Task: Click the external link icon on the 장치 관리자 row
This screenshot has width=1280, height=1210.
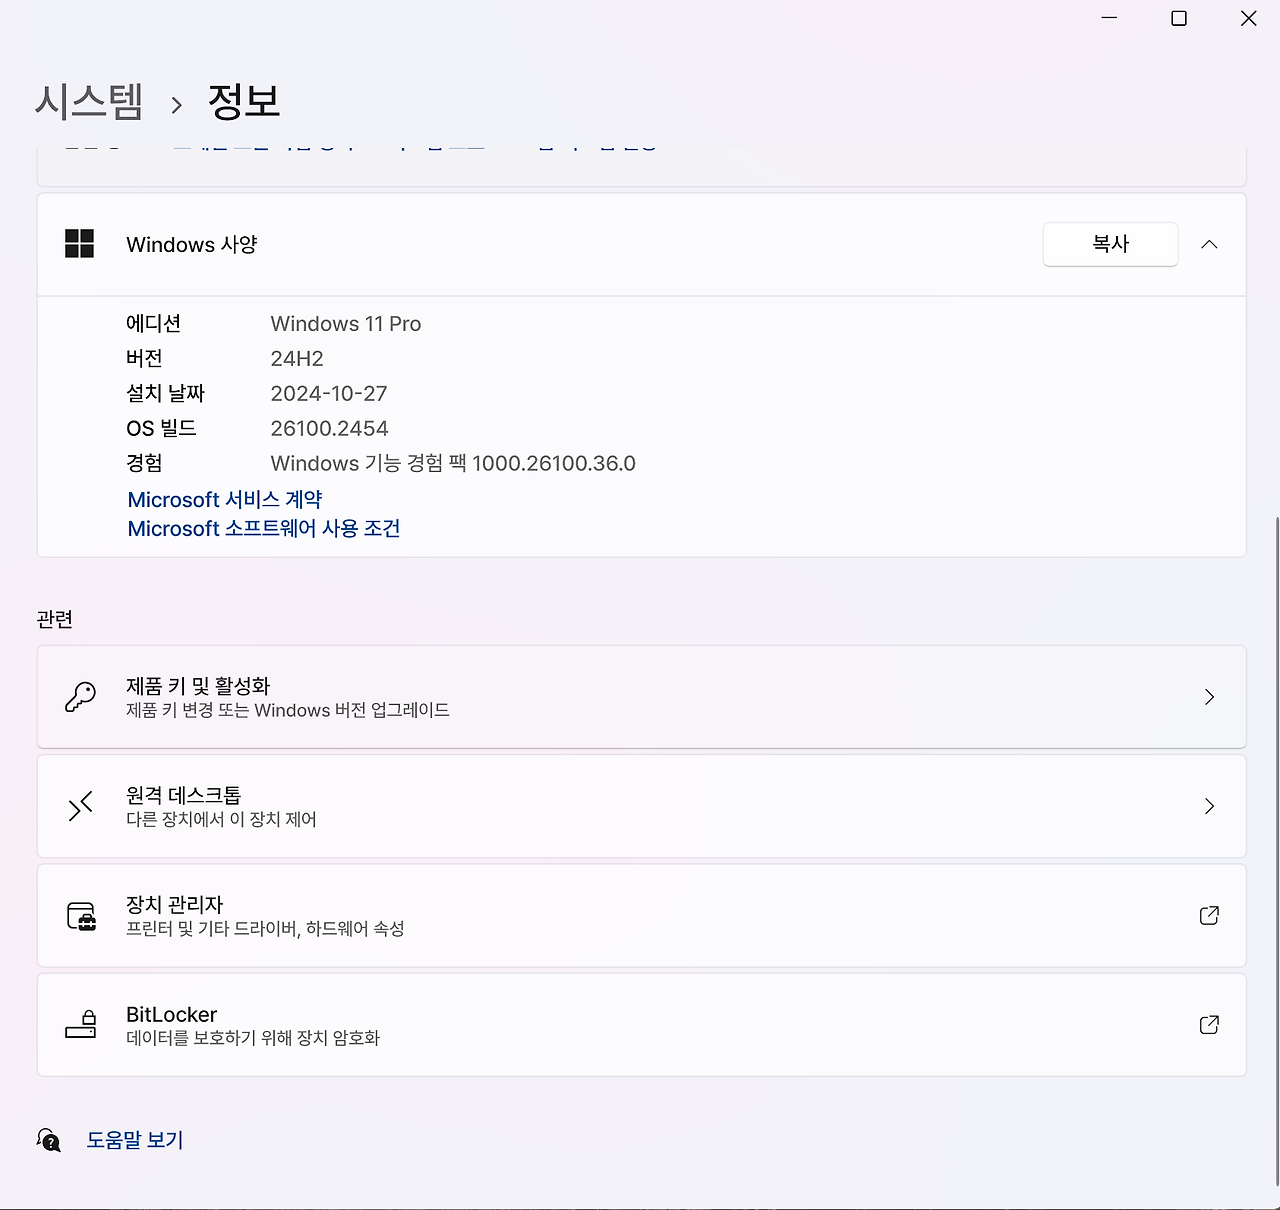Action: click(x=1209, y=915)
